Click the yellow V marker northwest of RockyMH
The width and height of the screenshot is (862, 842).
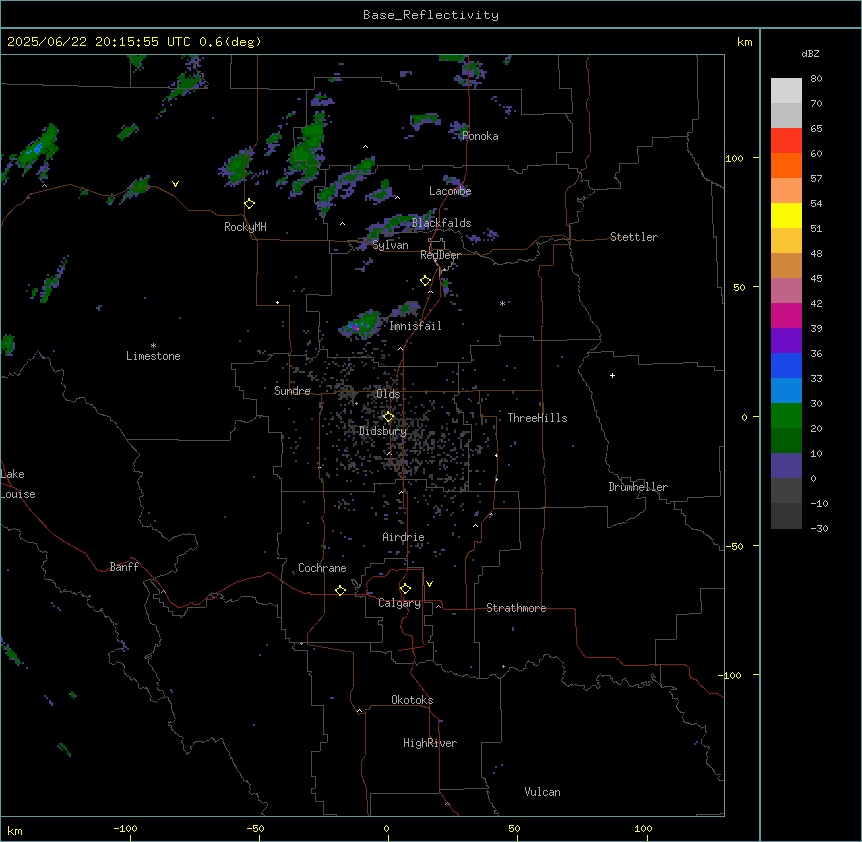click(x=175, y=184)
